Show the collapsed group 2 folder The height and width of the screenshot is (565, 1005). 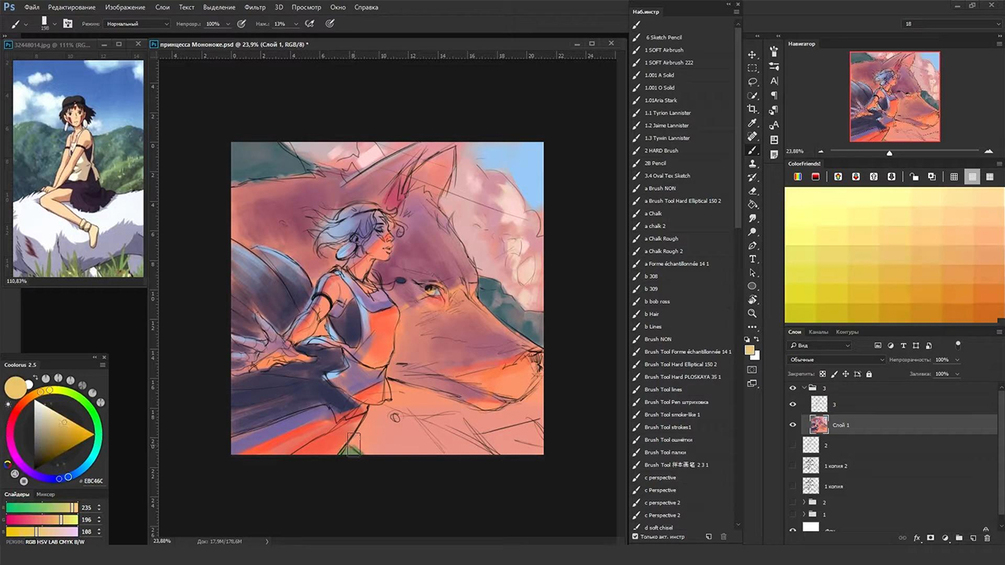coord(793,502)
